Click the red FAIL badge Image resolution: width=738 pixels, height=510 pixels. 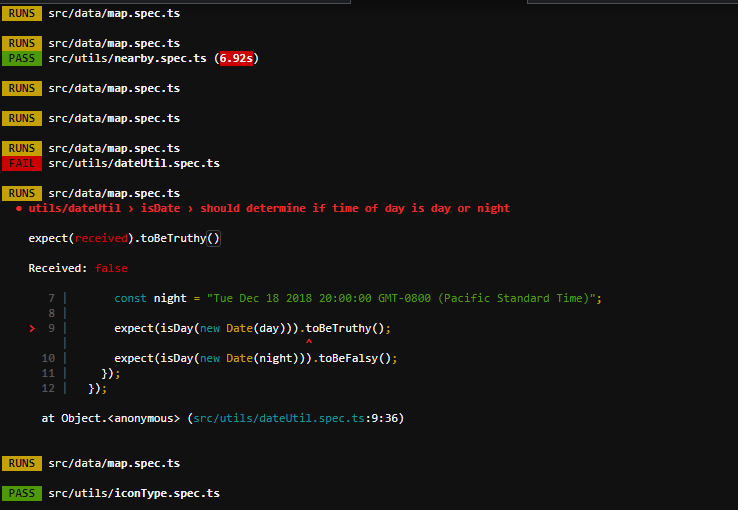(x=22, y=163)
